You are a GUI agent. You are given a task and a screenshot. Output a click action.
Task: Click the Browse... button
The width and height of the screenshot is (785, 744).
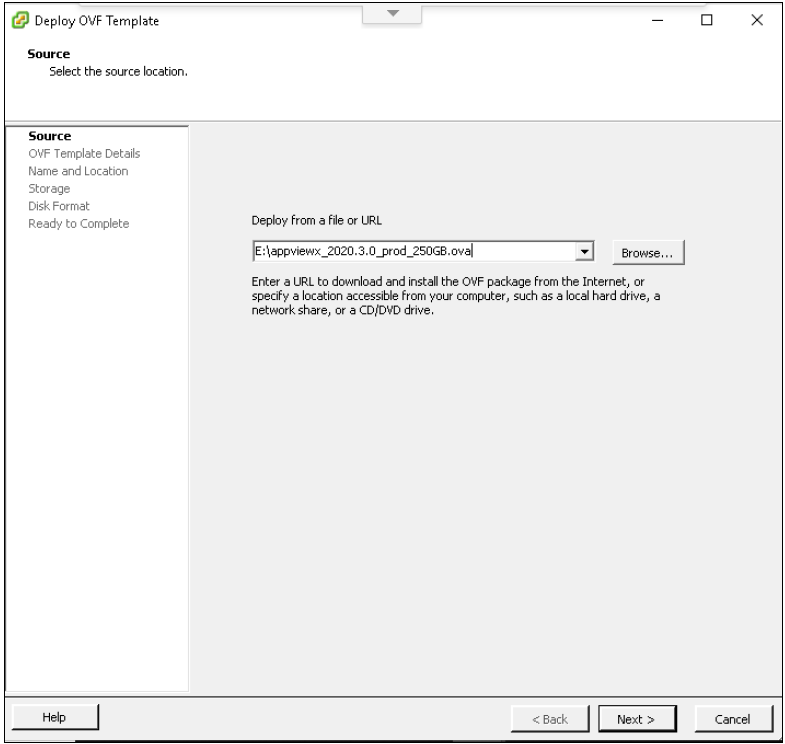648,252
